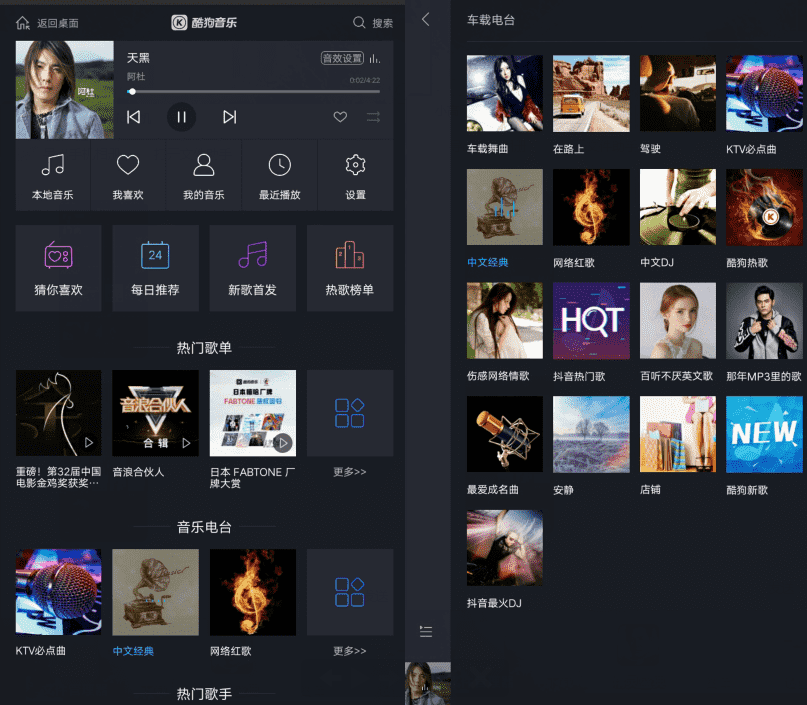Select 中文DJ radio station

click(x=677, y=207)
